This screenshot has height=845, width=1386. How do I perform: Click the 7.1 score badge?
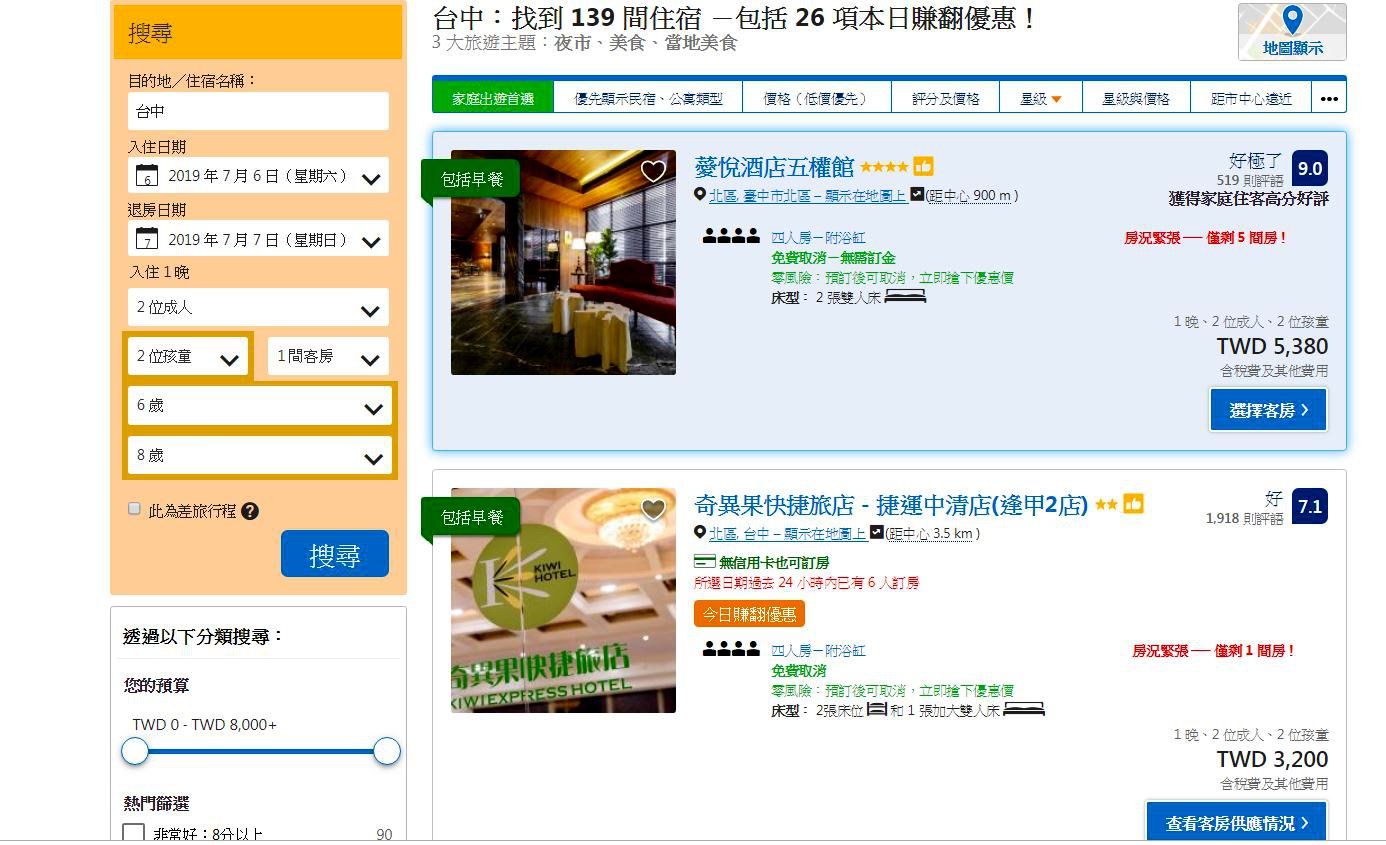1310,506
